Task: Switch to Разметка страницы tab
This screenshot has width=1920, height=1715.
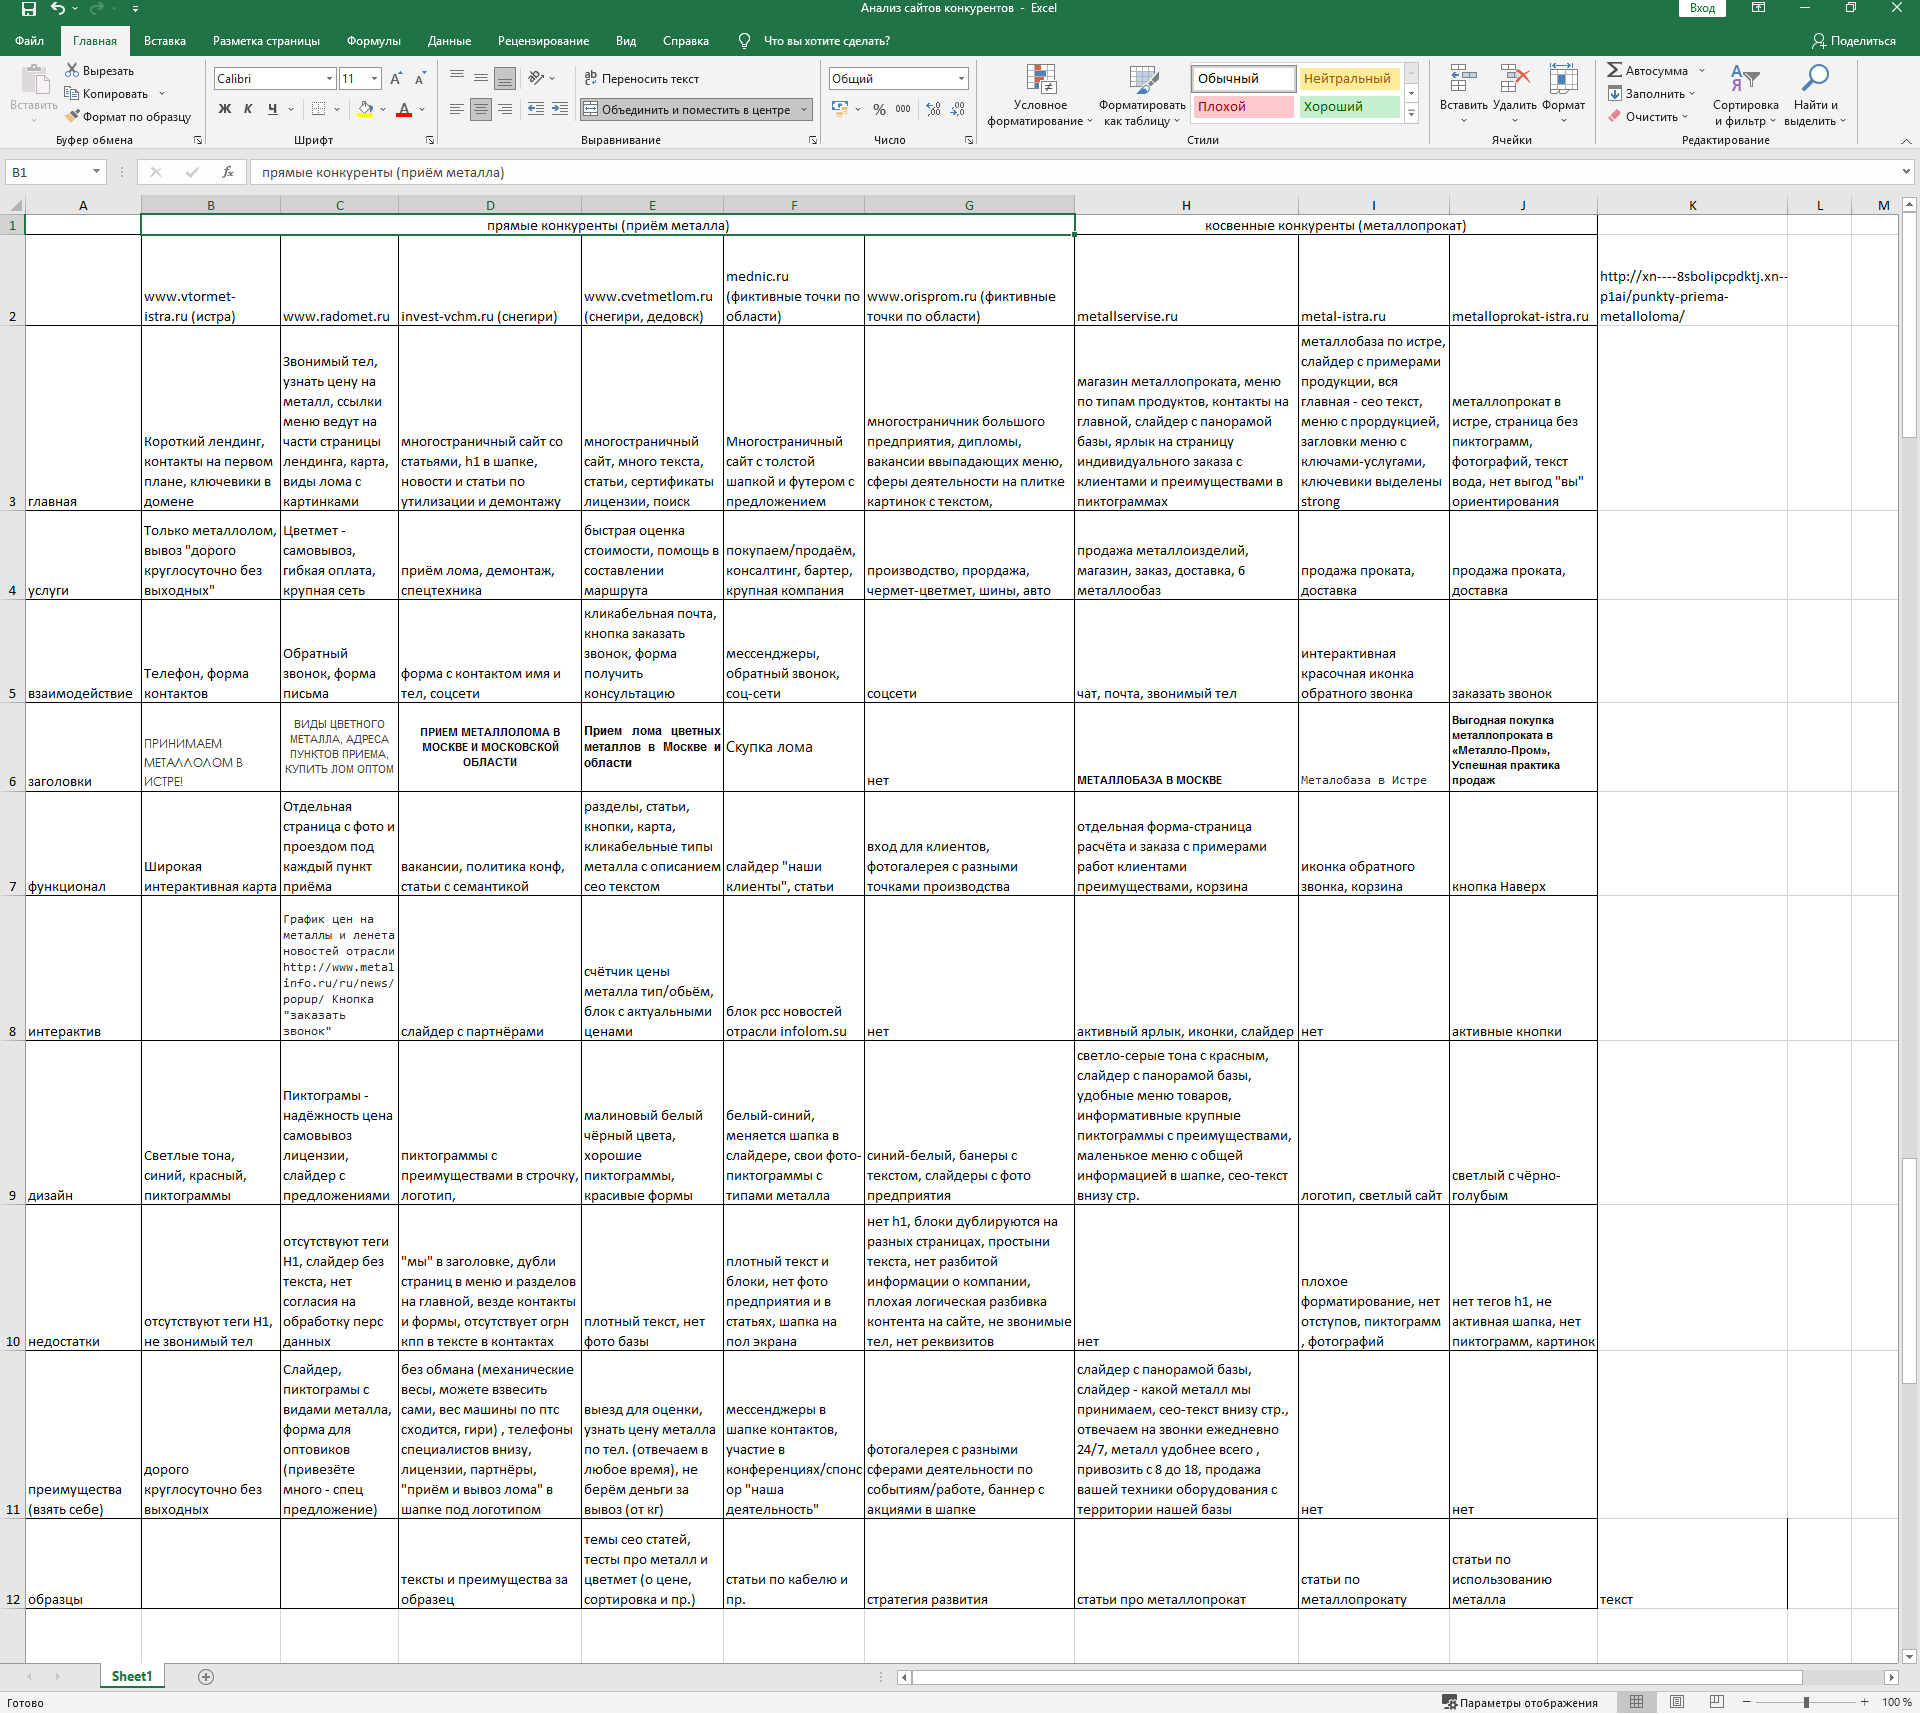Action: pos(266,41)
